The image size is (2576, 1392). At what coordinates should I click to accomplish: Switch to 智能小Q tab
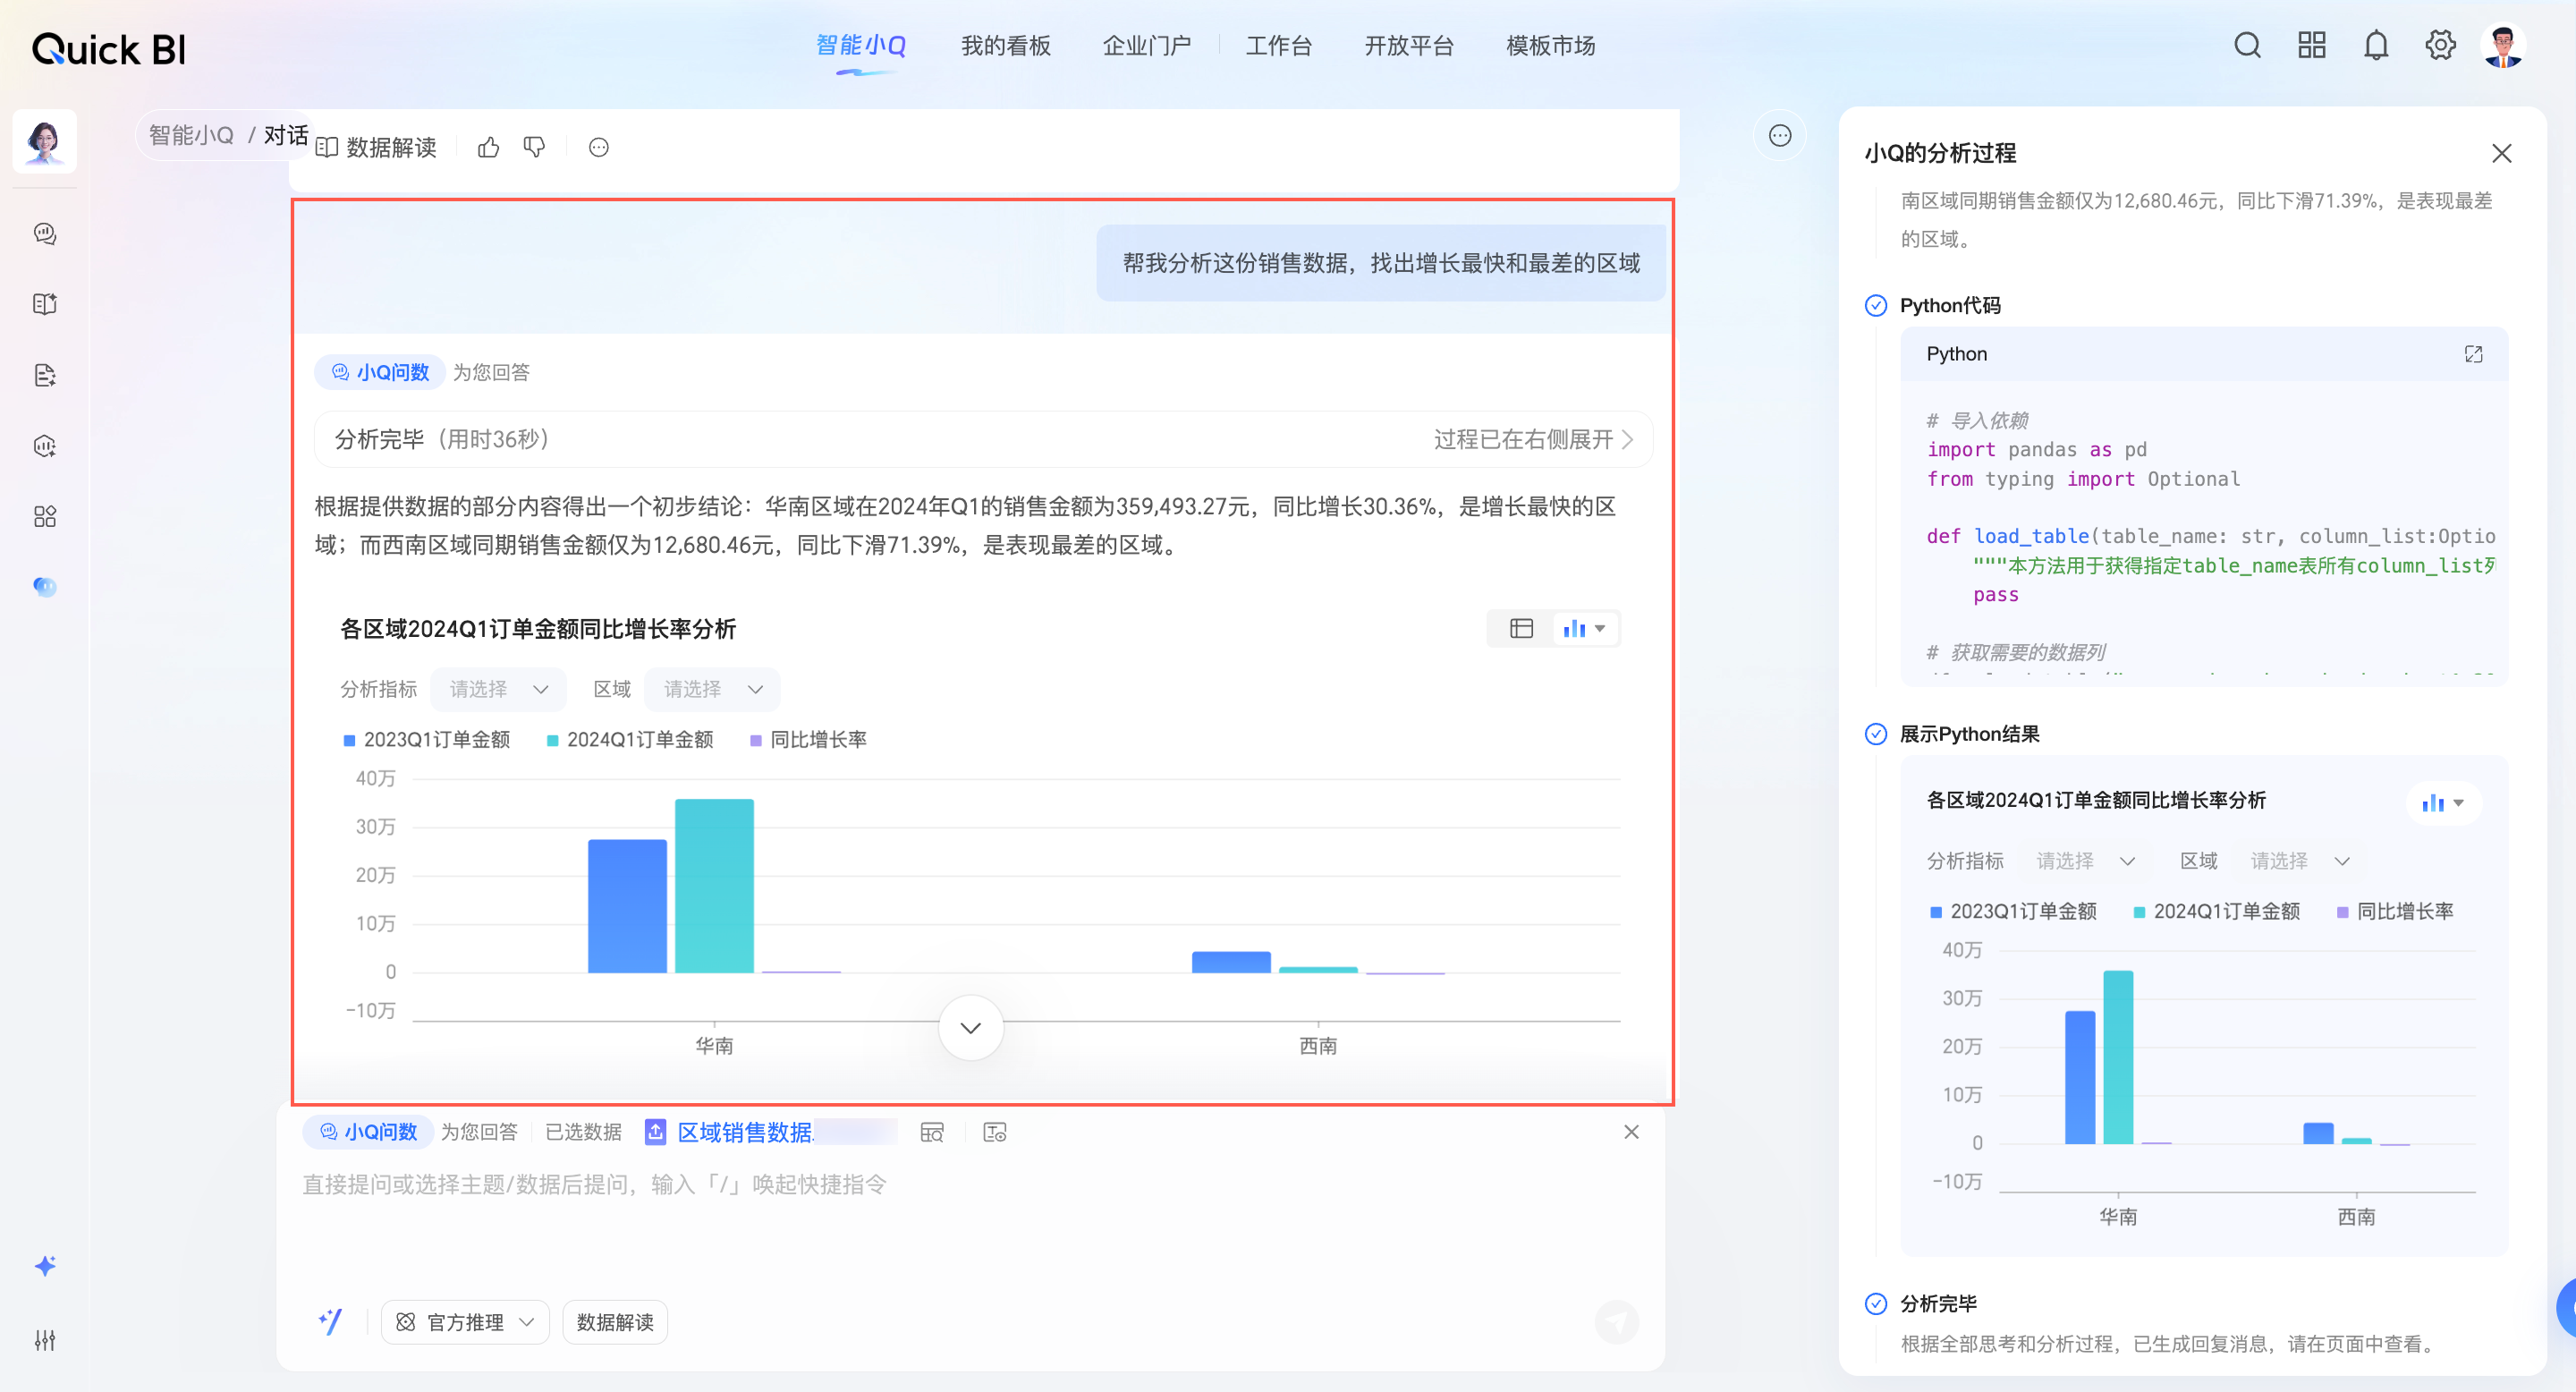click(861, 46)
